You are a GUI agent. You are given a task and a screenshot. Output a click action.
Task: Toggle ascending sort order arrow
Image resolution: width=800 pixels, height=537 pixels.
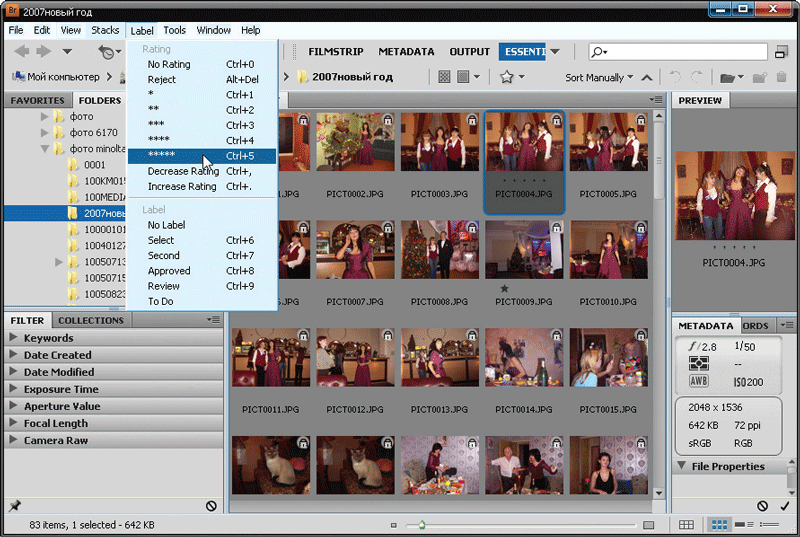(x=647, y=78)
